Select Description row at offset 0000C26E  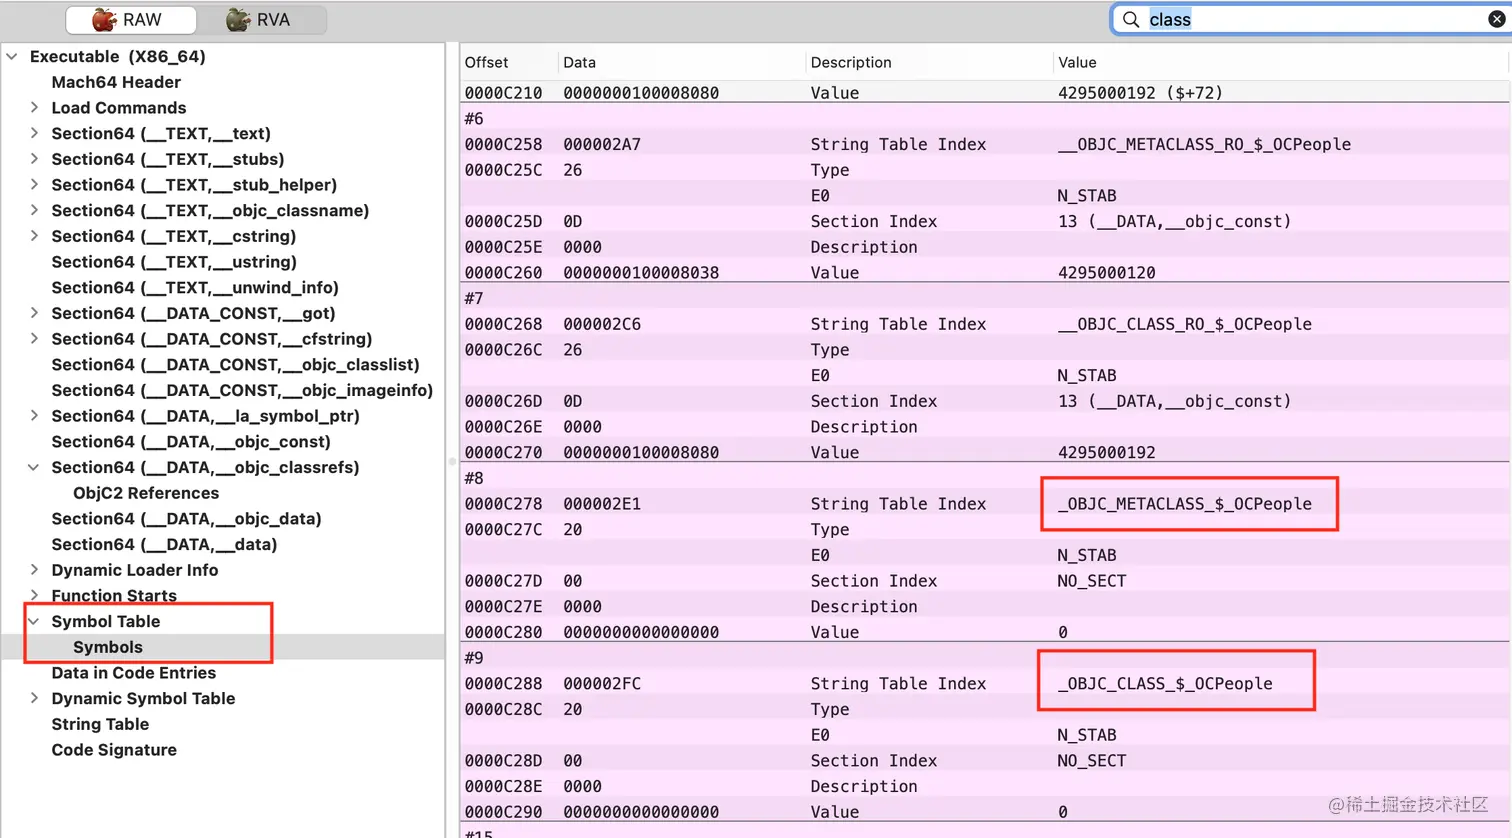point(985,427)
